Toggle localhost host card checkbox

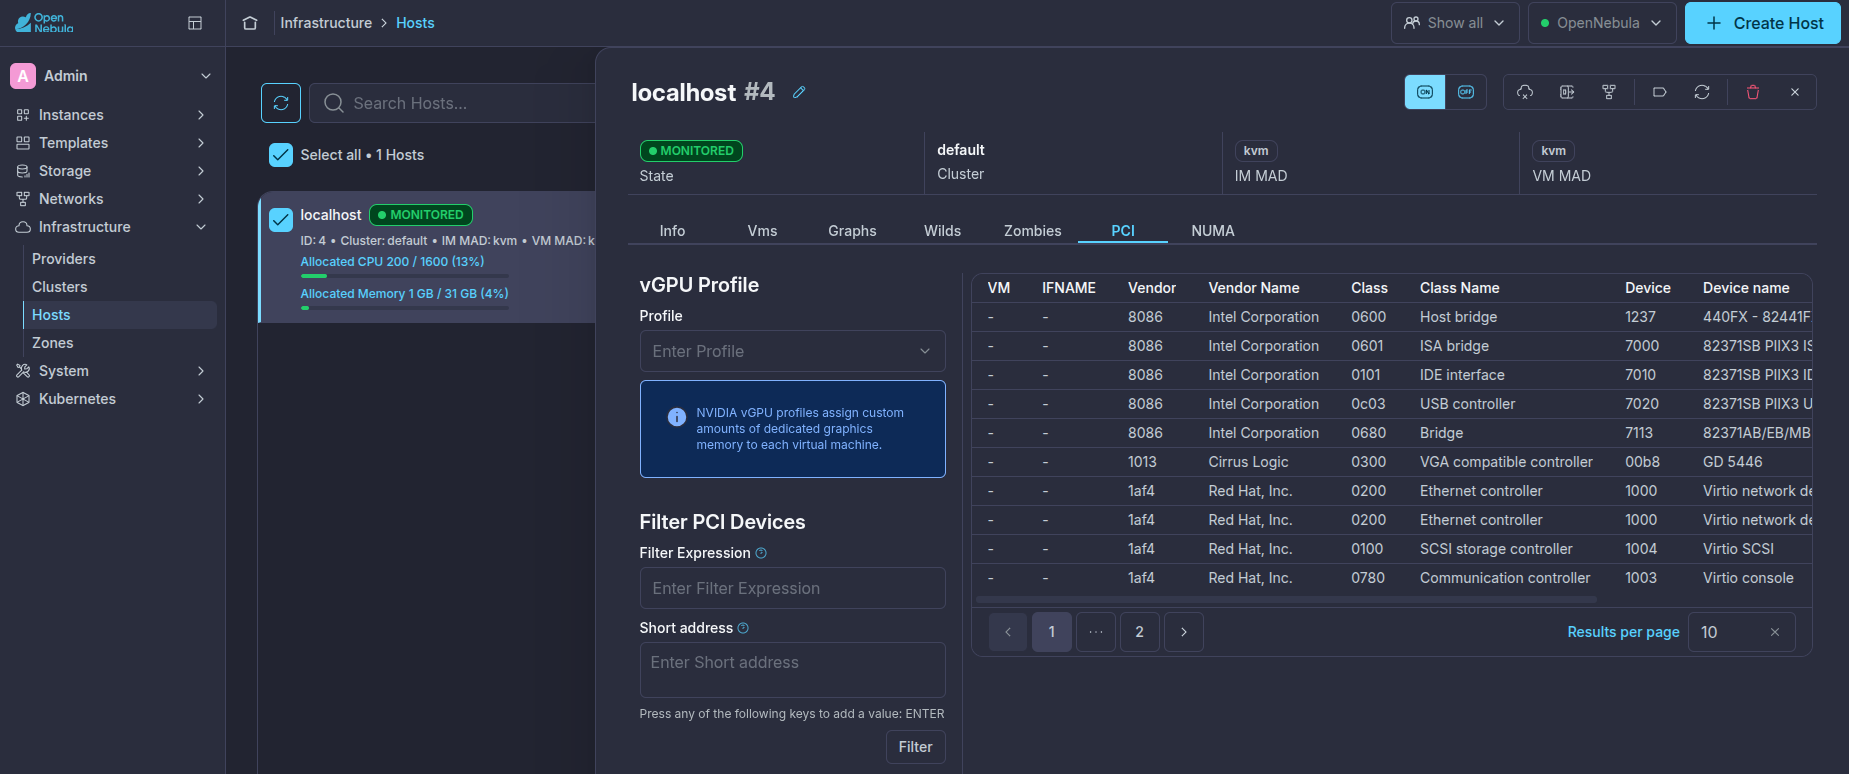pos(281,219)
